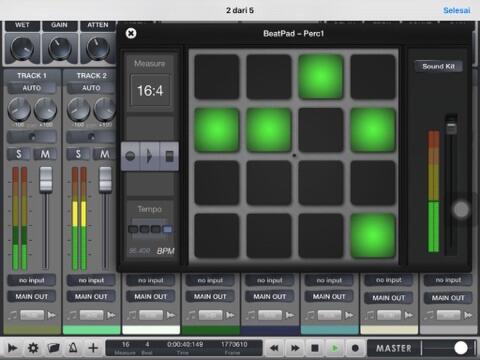The width and height of the screenshot is (480, 360).
Task: Click the fast forward button in main transport
Action: point(295,348)
